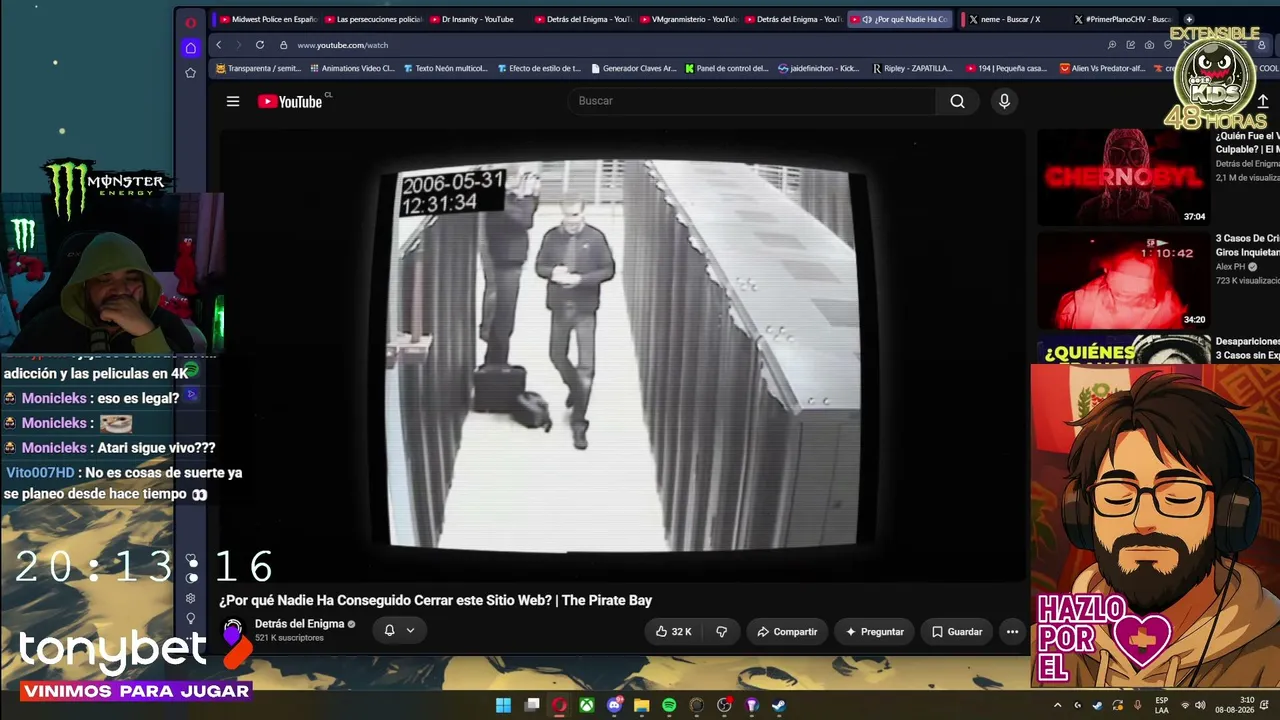Click the YouTube search magnifier button
This screenshot has width=1280, height=720.
(x=957, y=101)
